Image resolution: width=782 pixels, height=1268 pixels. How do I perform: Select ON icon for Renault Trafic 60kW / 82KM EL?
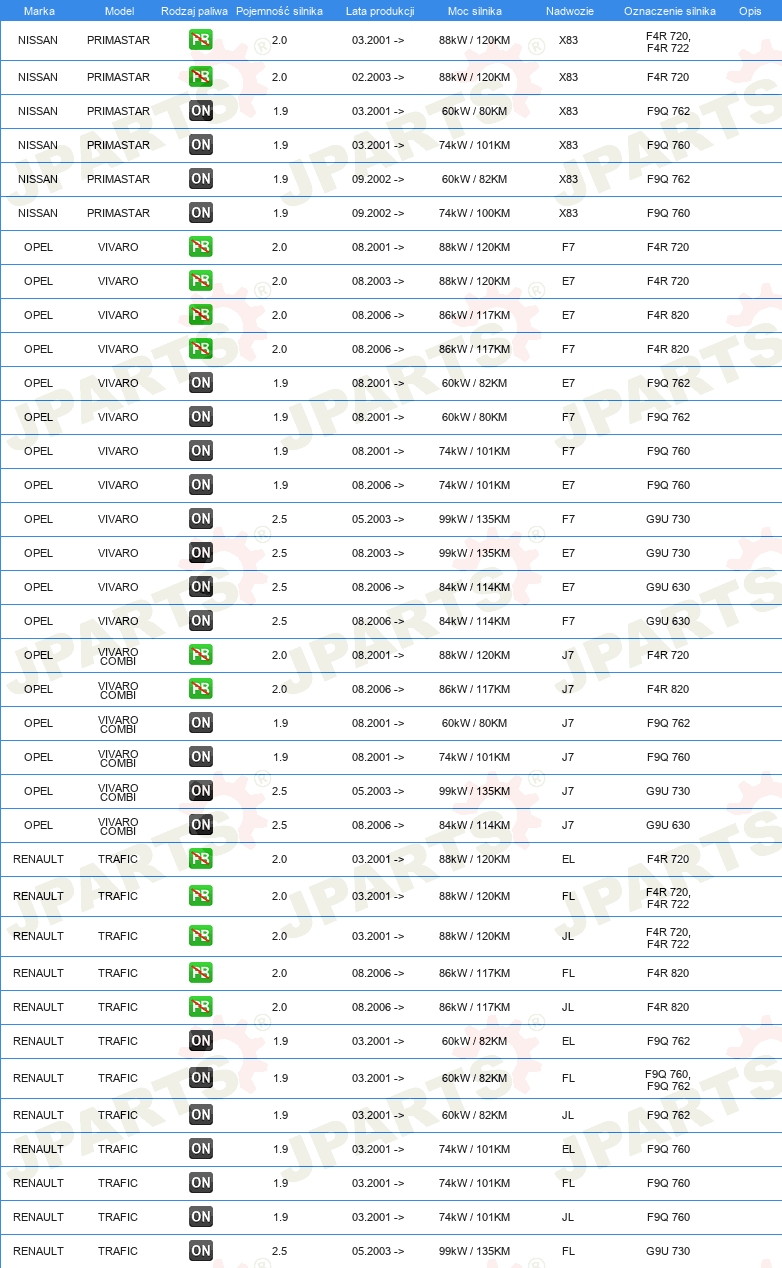point(201,1041)
